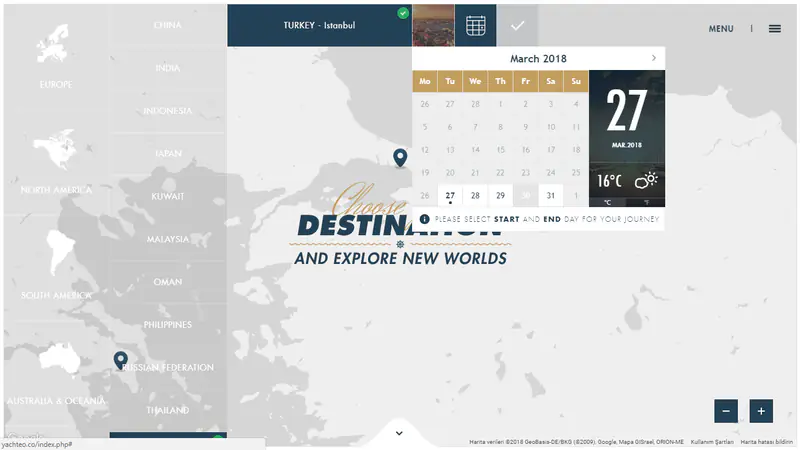
Task: Zoom in the map with plus button
Action: tap(761, 411)
